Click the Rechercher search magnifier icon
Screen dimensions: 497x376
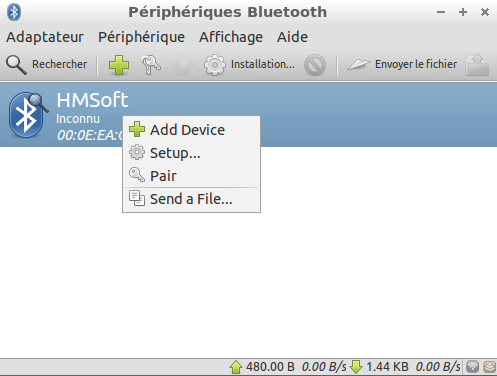[16, 65]
